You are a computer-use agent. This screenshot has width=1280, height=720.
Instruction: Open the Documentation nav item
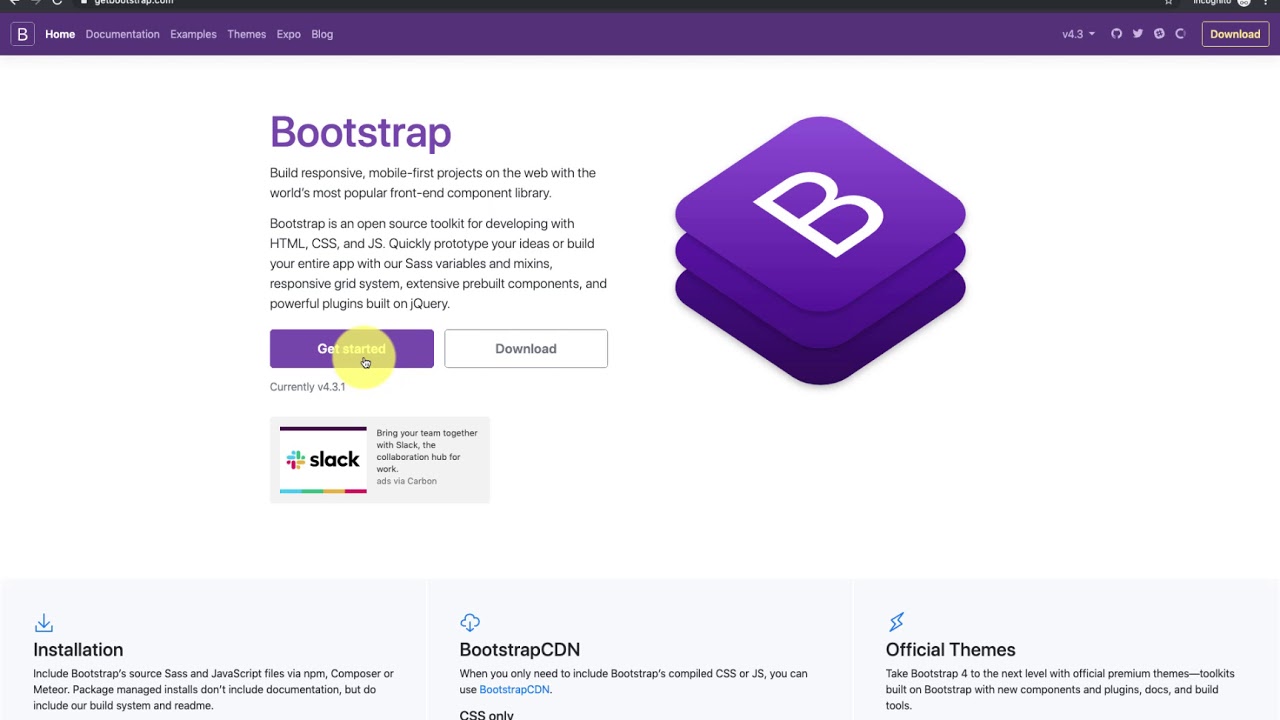coord(122,34)
